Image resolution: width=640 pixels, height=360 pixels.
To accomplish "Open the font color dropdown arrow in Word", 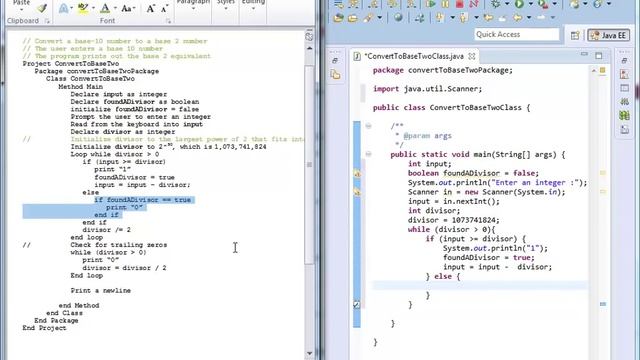I will (115, 8).
